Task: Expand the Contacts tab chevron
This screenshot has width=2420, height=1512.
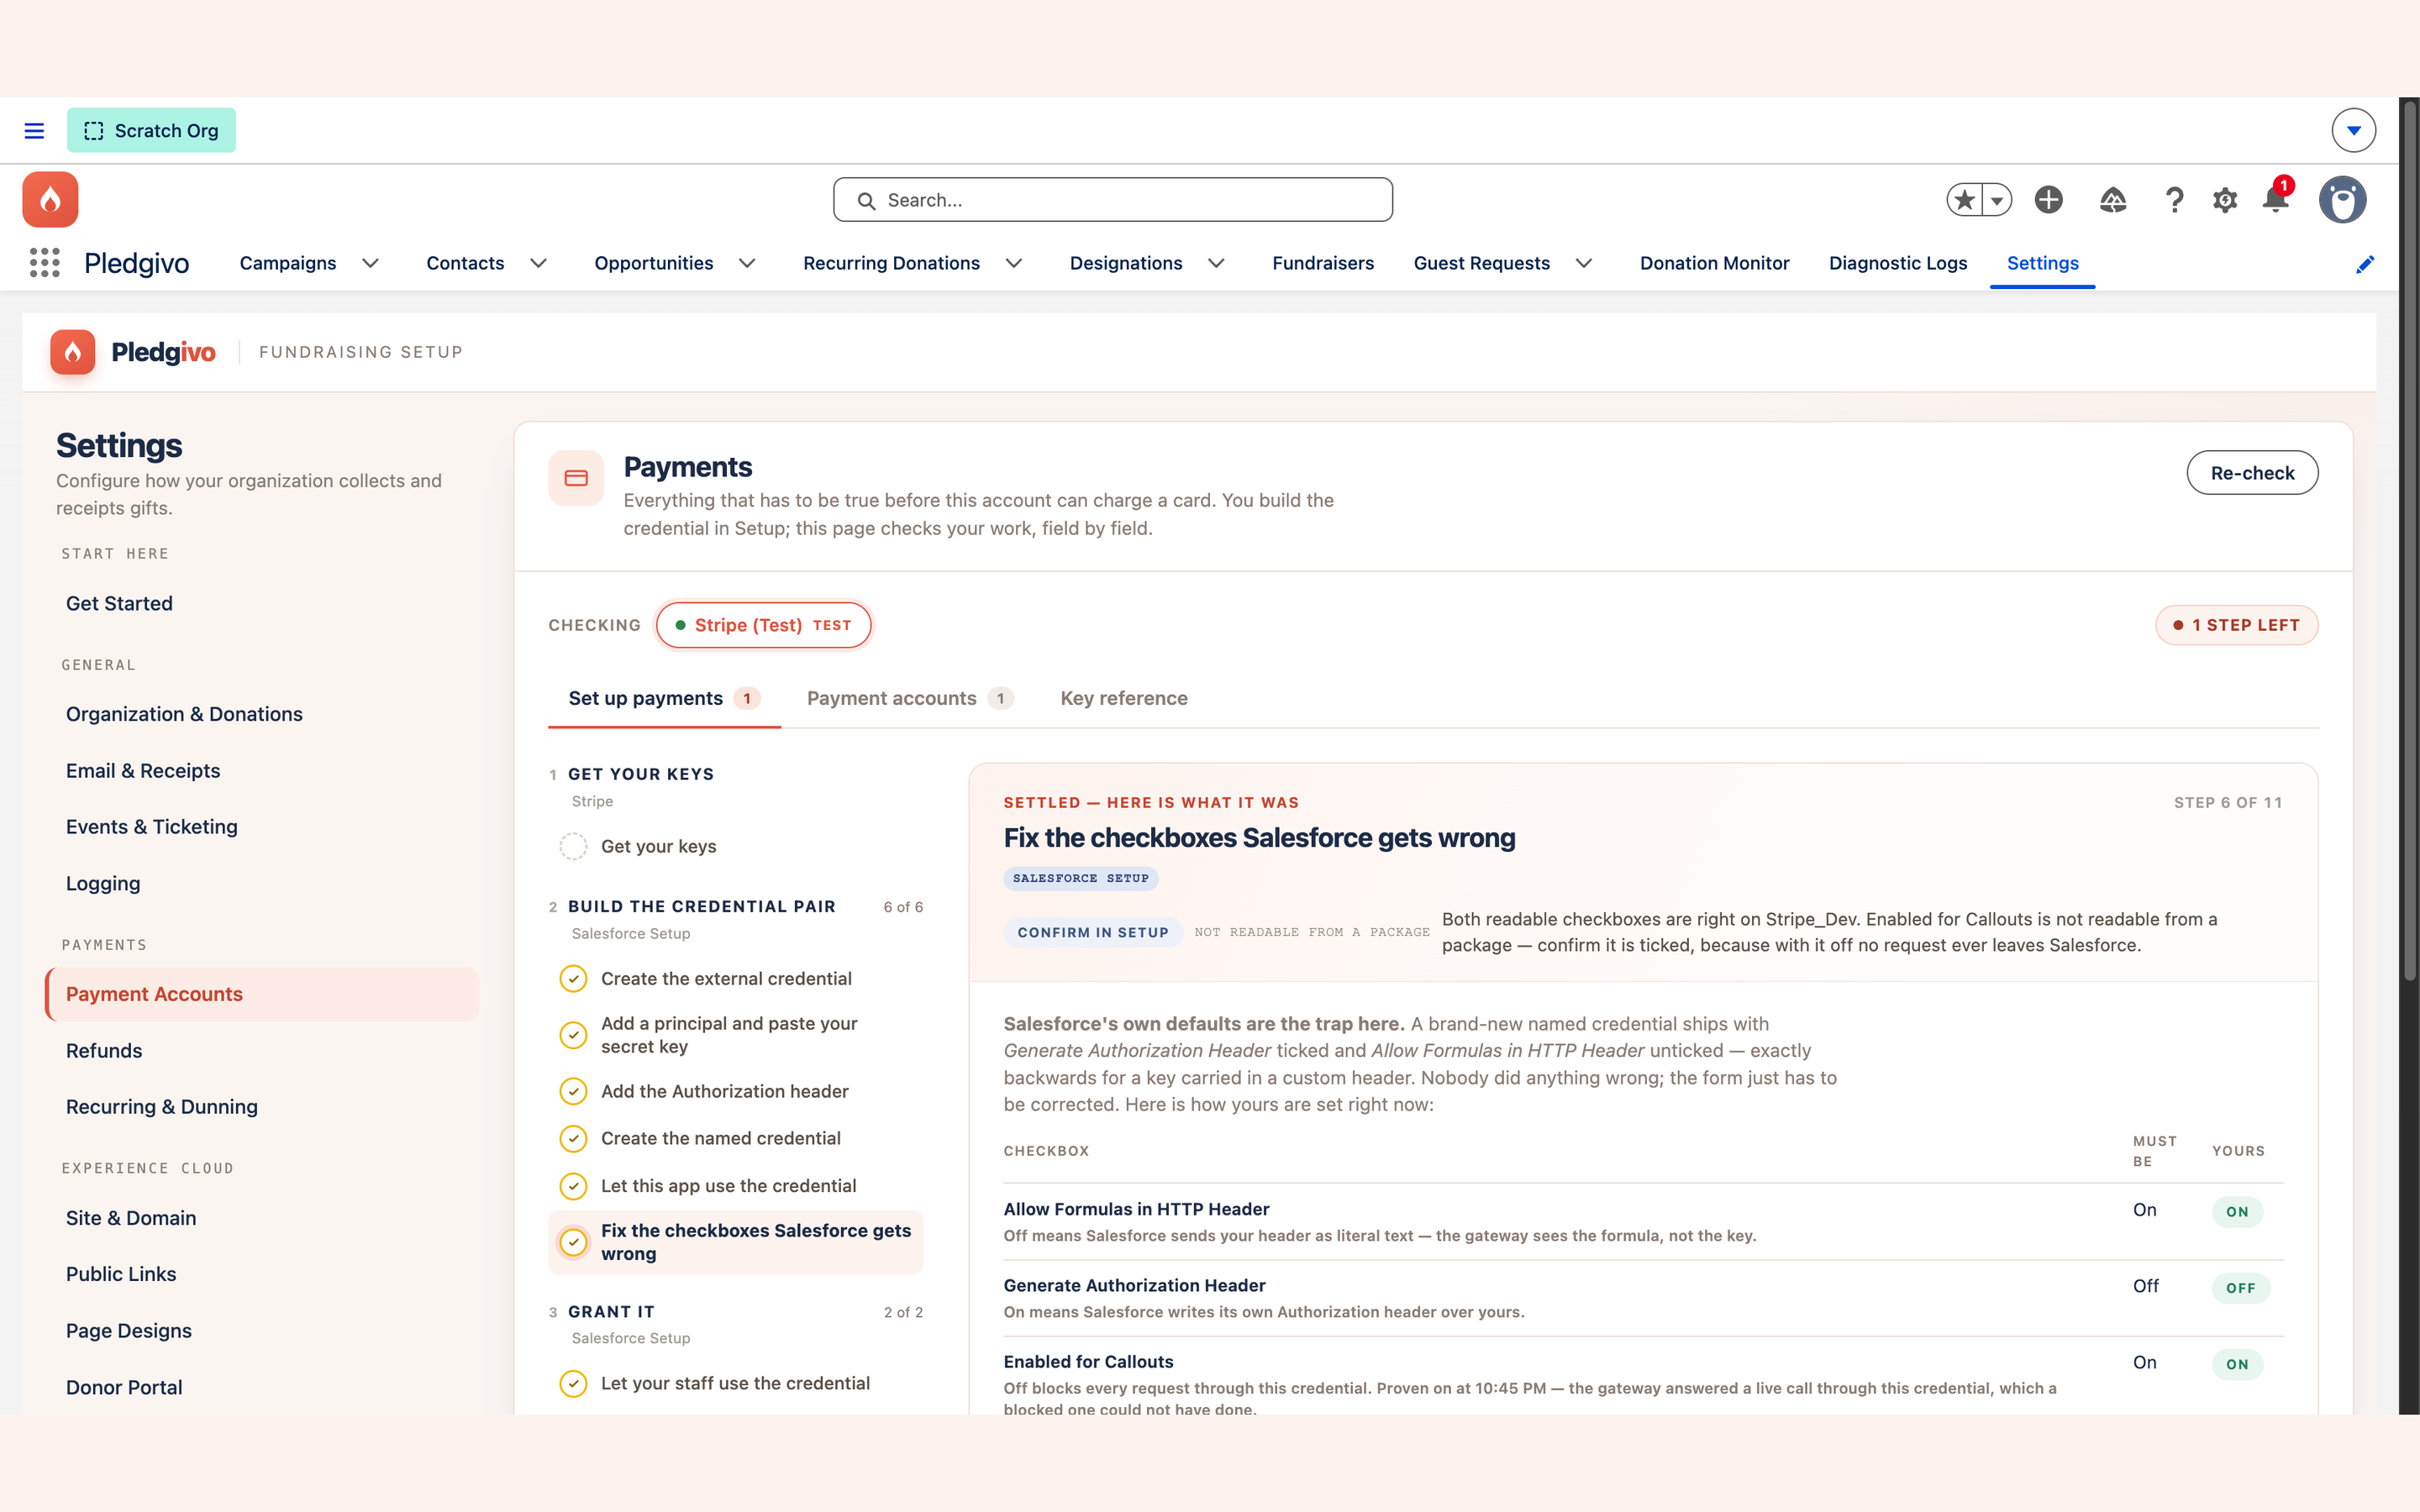Action: click(539, 263)
